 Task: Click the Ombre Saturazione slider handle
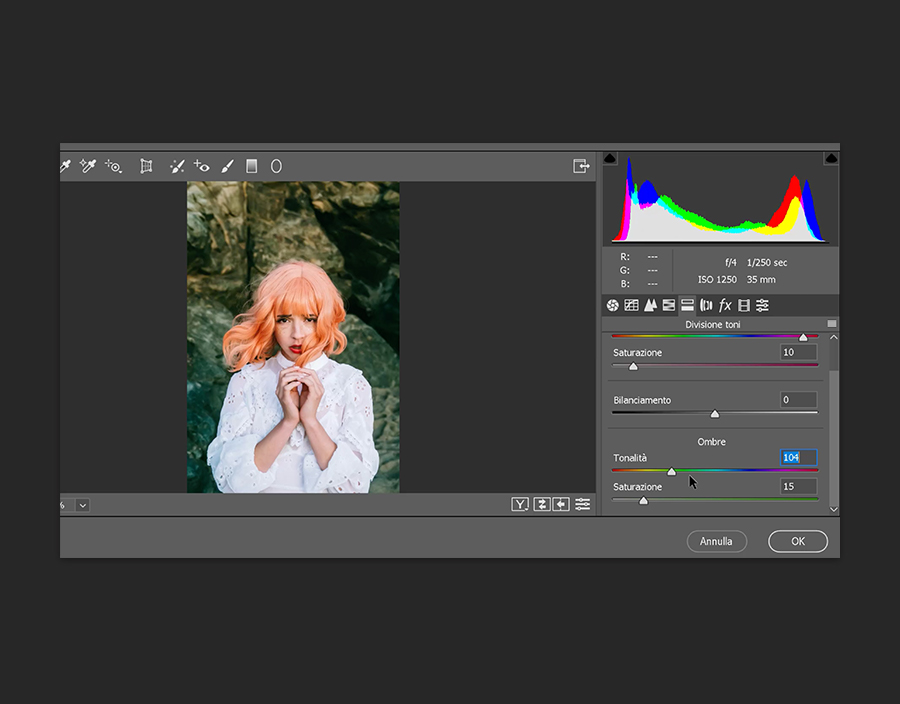(x=643, y=500)
